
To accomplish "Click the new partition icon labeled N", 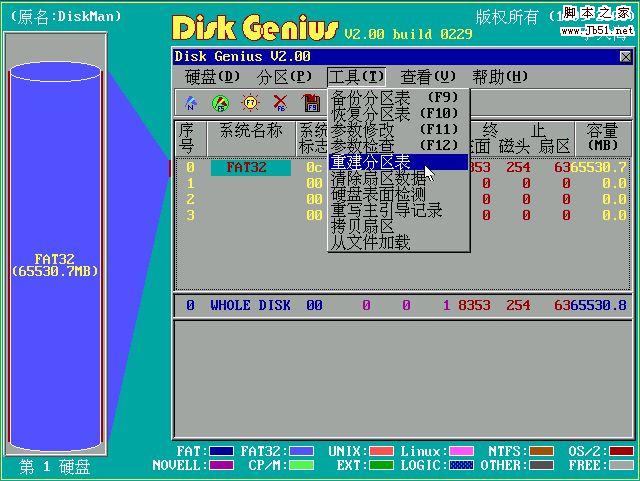I will (x=190, y=102).
